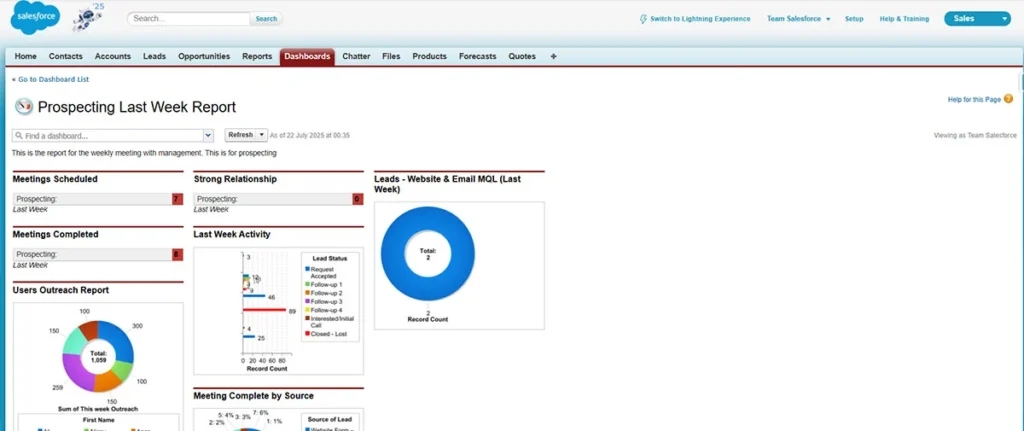Switch to the Reports tab
Screen dimensions: 1024x431
click(257, 57)
